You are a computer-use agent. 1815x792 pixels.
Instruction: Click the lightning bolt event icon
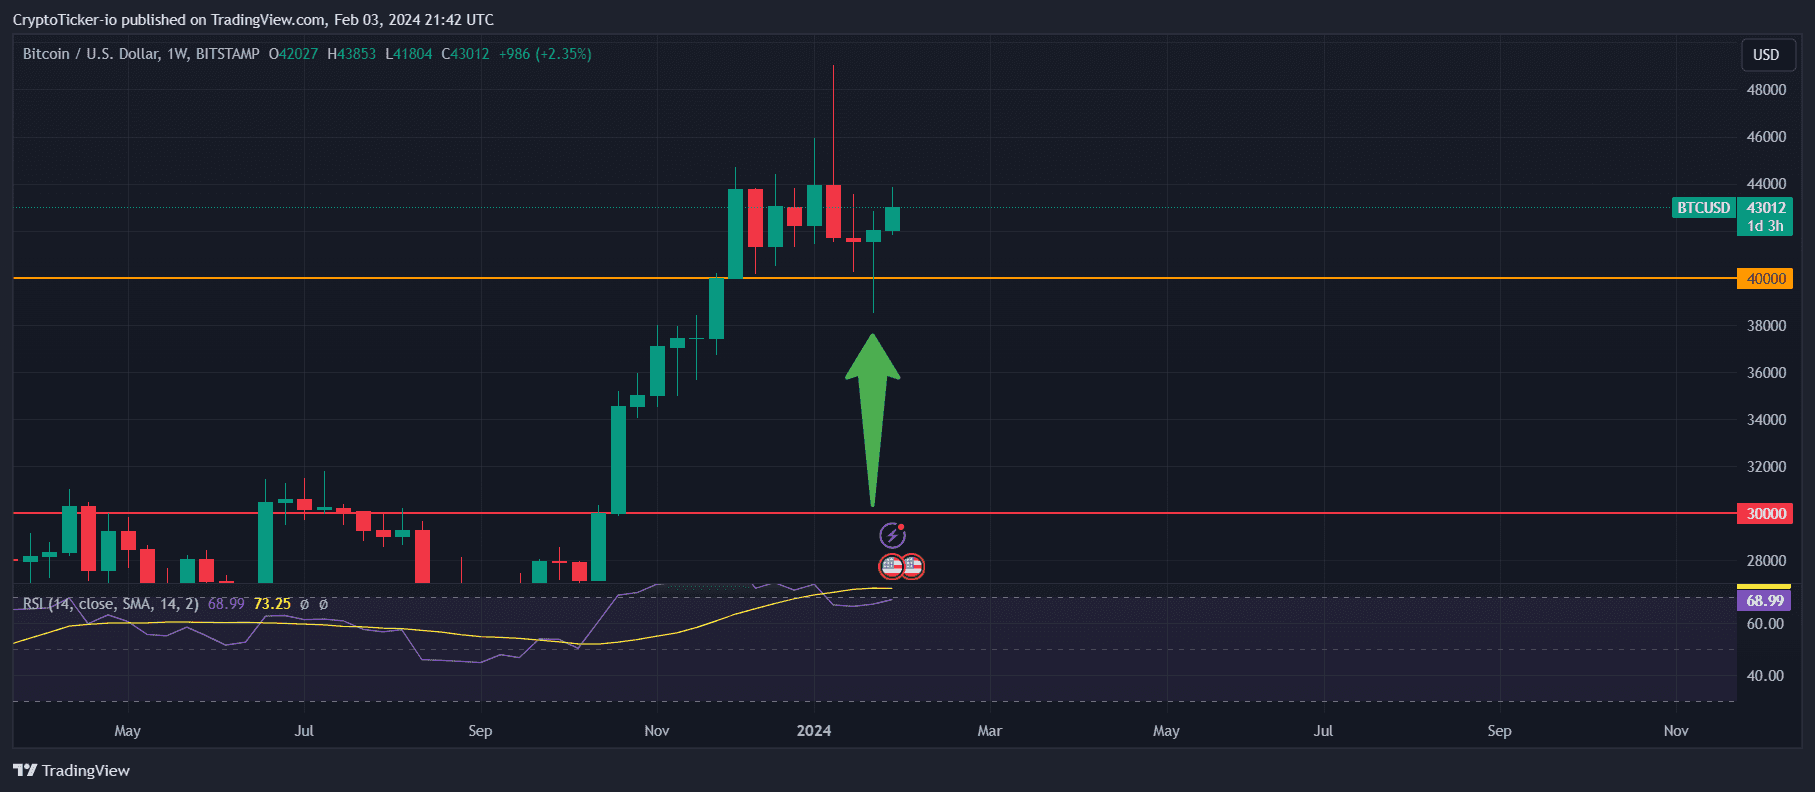tap(892, 536)
